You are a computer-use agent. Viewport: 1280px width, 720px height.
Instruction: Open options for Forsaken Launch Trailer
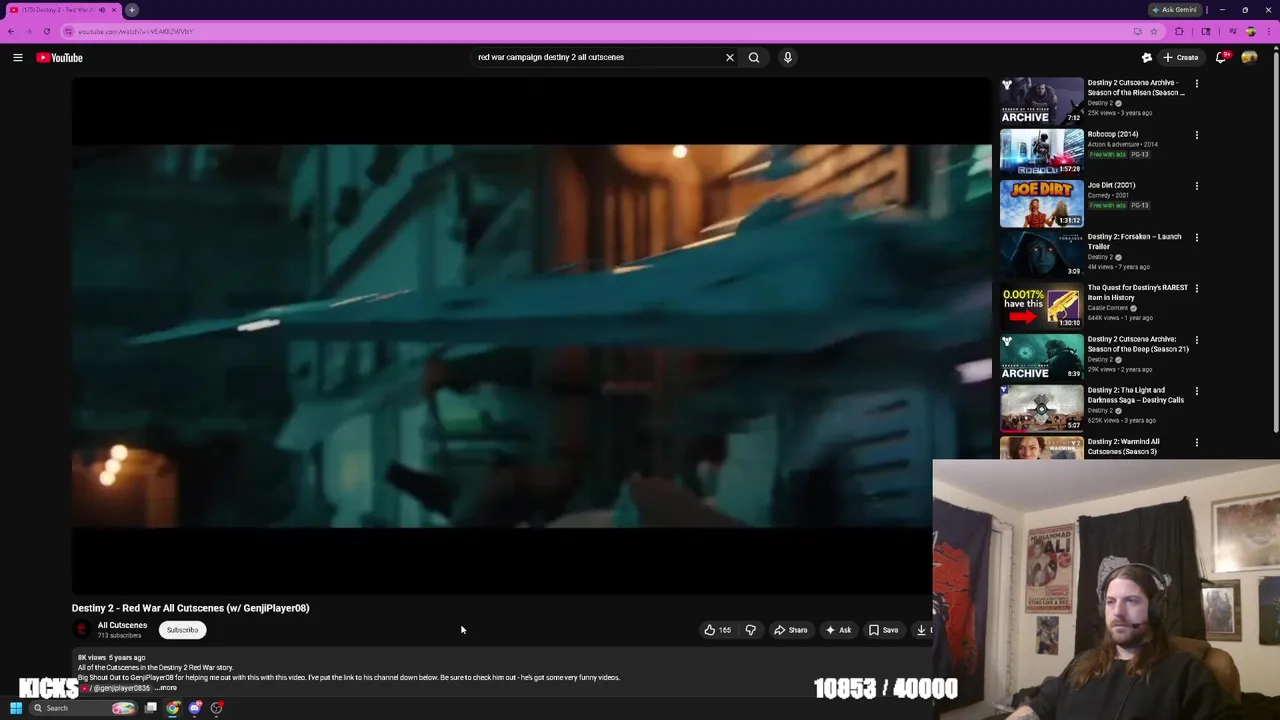(1197, 238)
